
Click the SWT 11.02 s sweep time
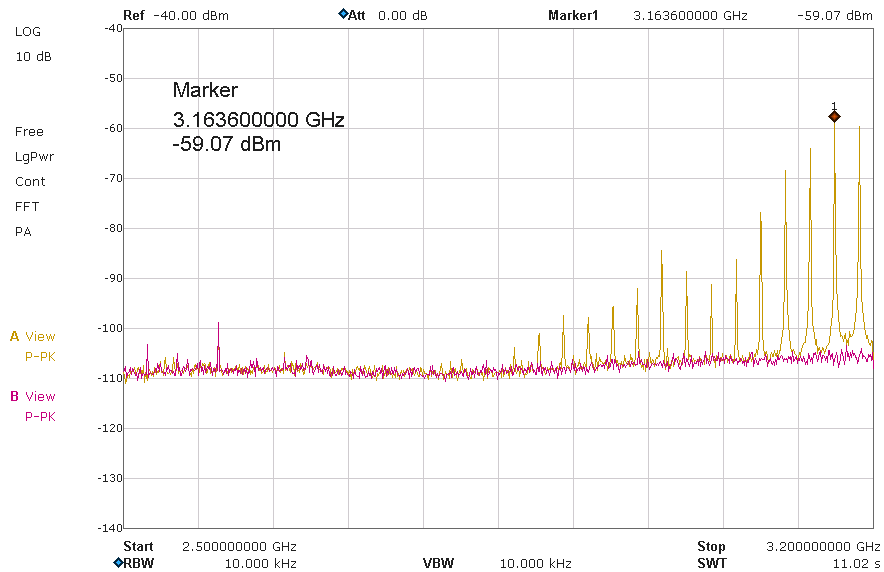point(856,563)
